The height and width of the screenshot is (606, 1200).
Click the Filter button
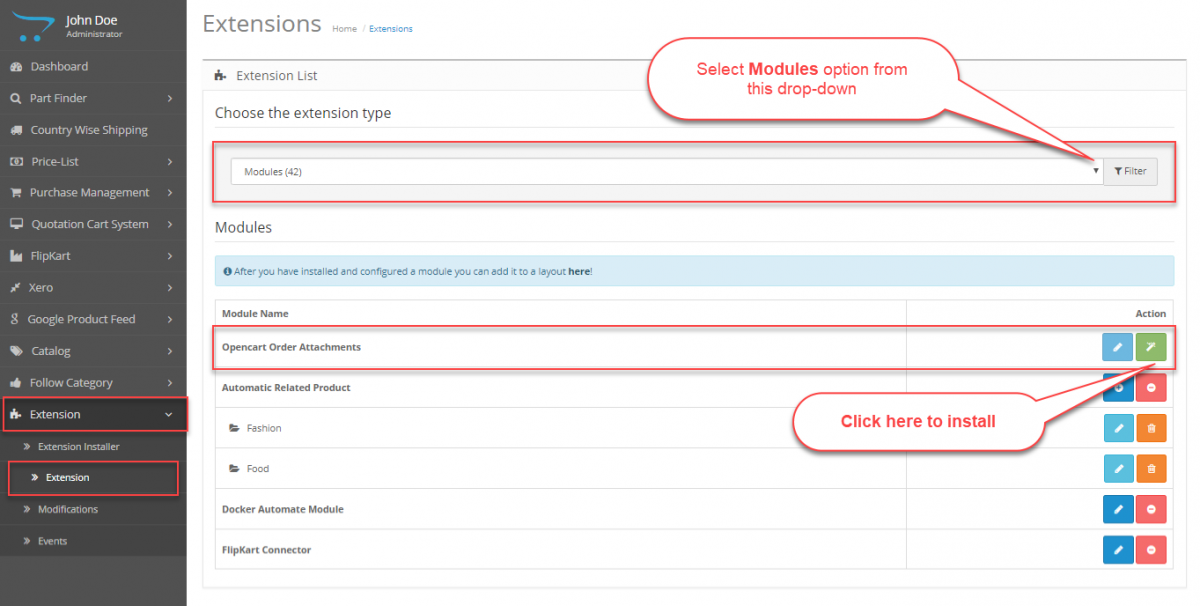pos(1130,170)
